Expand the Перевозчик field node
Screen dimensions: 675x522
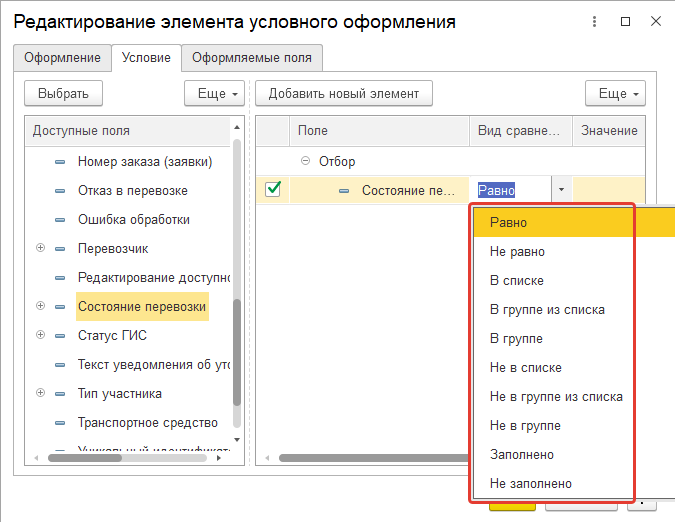click(x=40, y=248)
